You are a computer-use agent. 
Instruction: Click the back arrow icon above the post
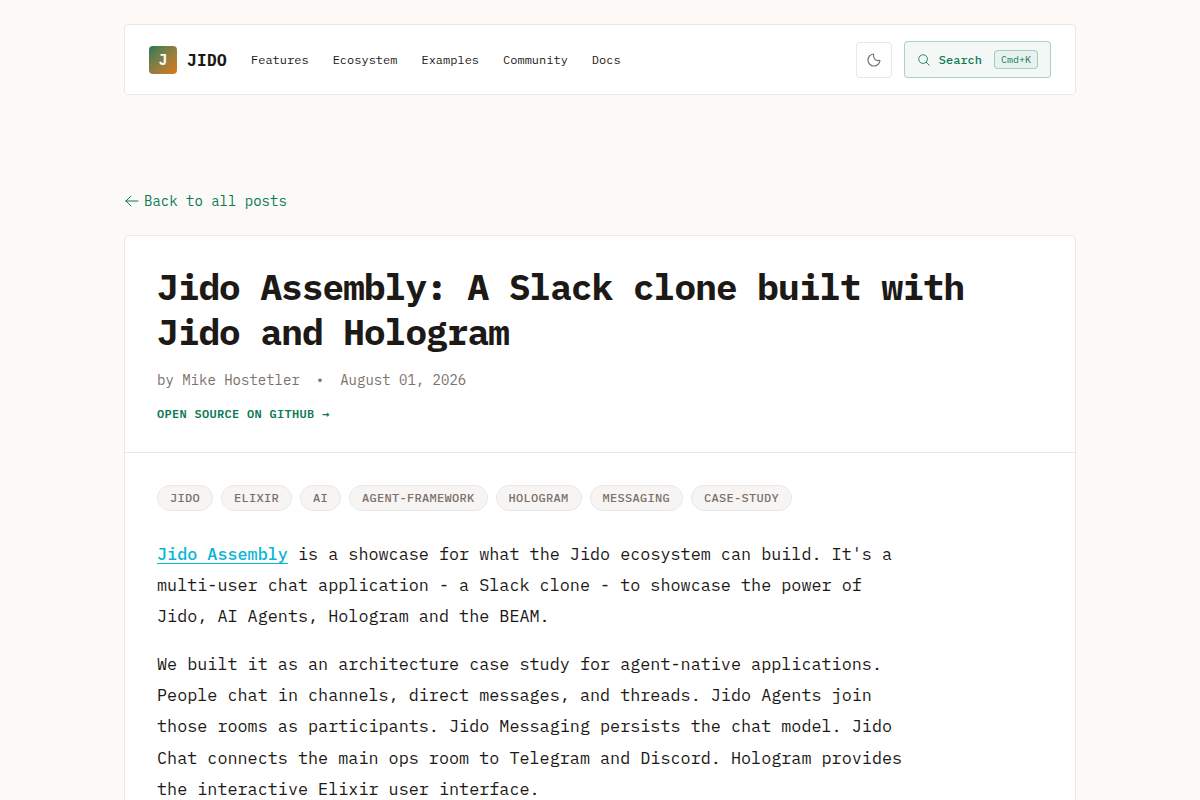click(131, 201)
